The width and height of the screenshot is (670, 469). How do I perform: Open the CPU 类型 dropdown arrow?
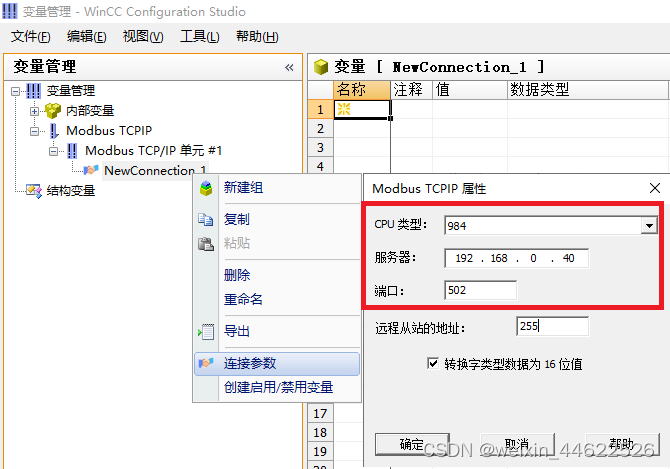[x=649, y=225]
